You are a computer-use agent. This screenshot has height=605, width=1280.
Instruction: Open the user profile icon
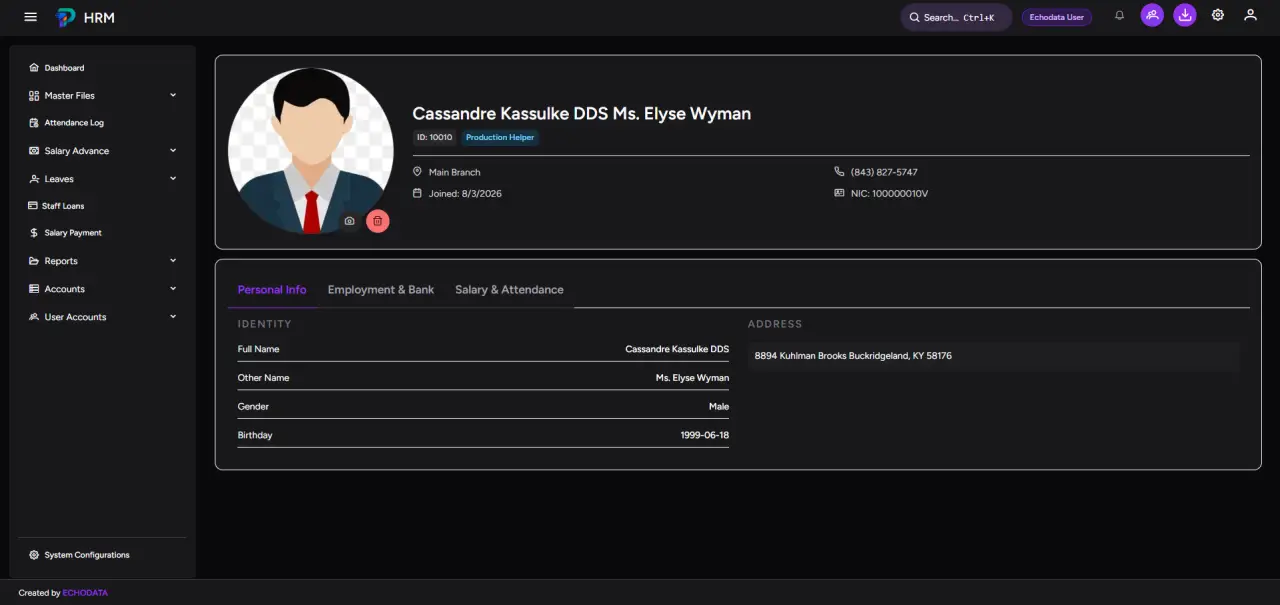(1250, 15)
